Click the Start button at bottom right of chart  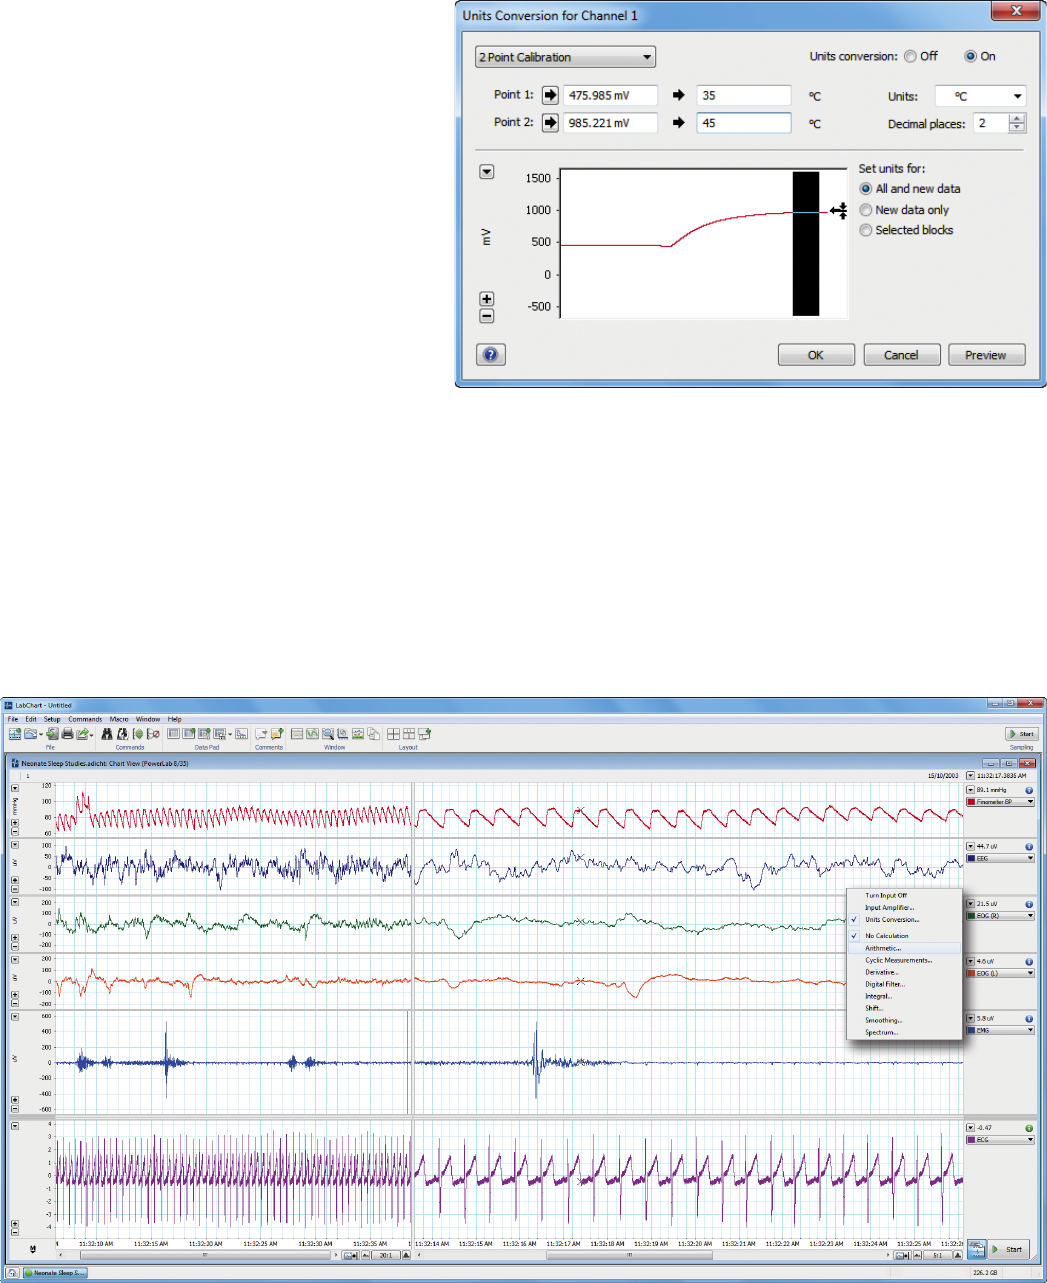tap(1009, 1249)
